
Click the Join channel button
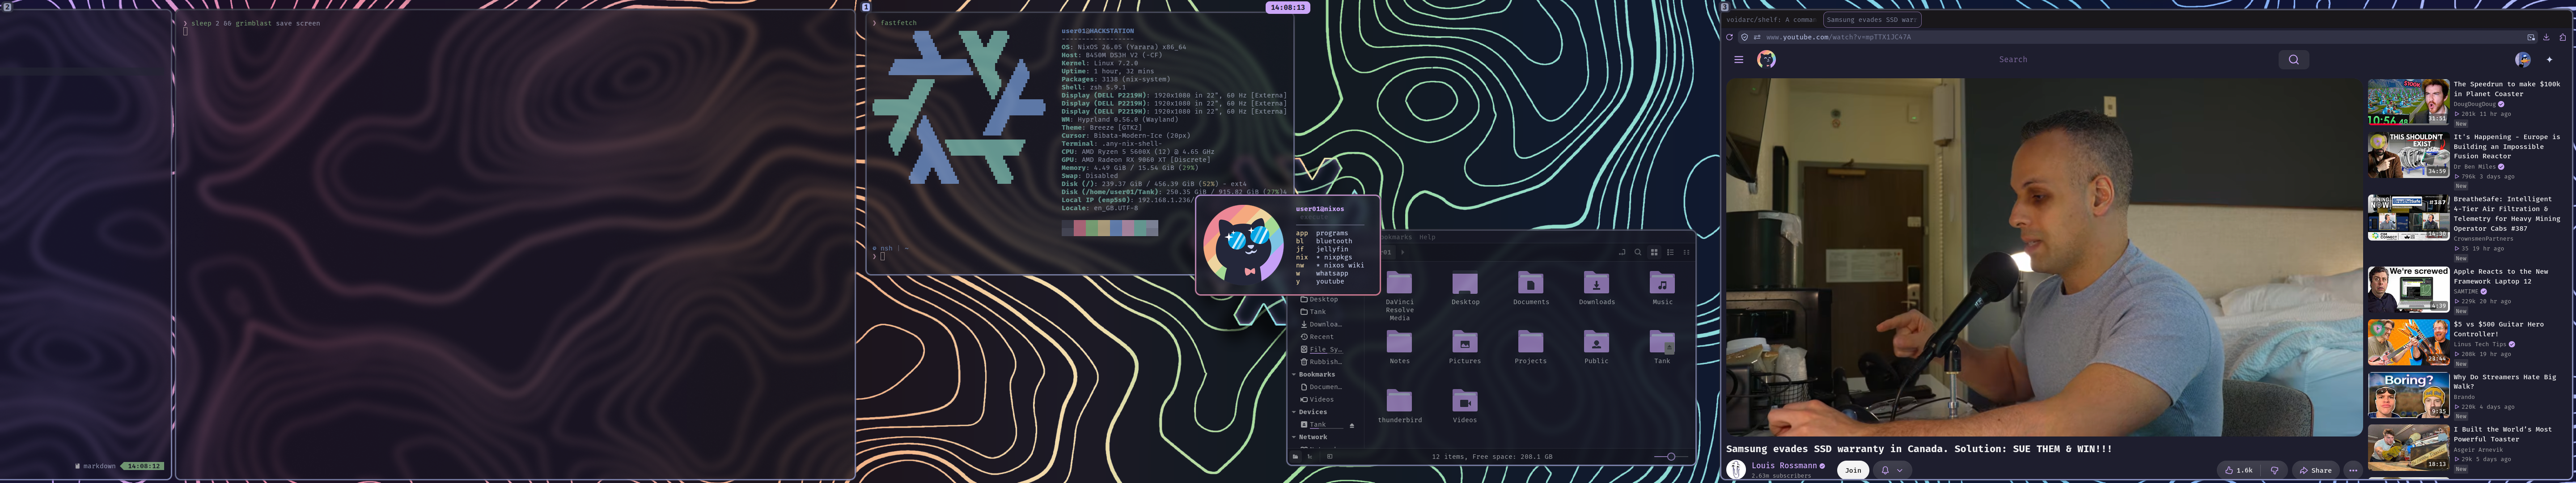1853,470
